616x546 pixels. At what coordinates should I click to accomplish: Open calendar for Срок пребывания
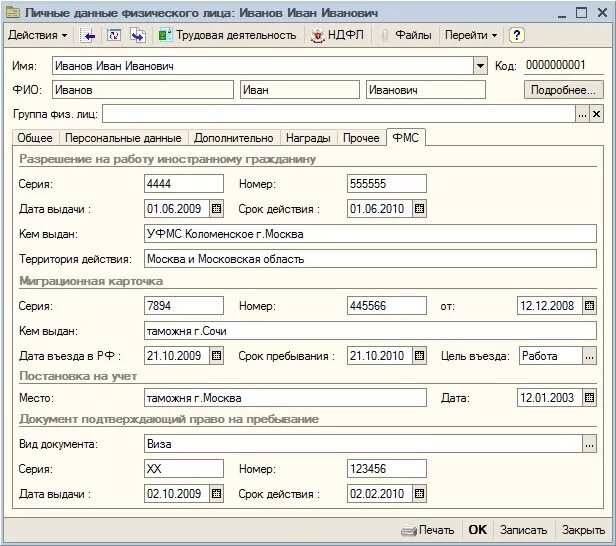419,355
